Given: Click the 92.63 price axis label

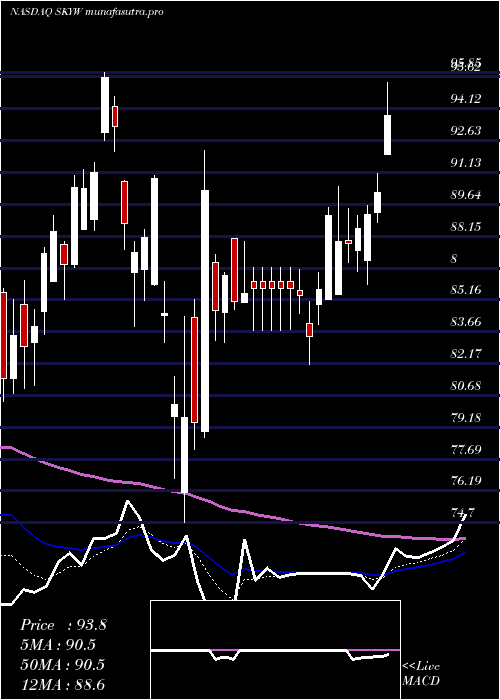Looking at the screenshot, I should [x=466, y=131].
